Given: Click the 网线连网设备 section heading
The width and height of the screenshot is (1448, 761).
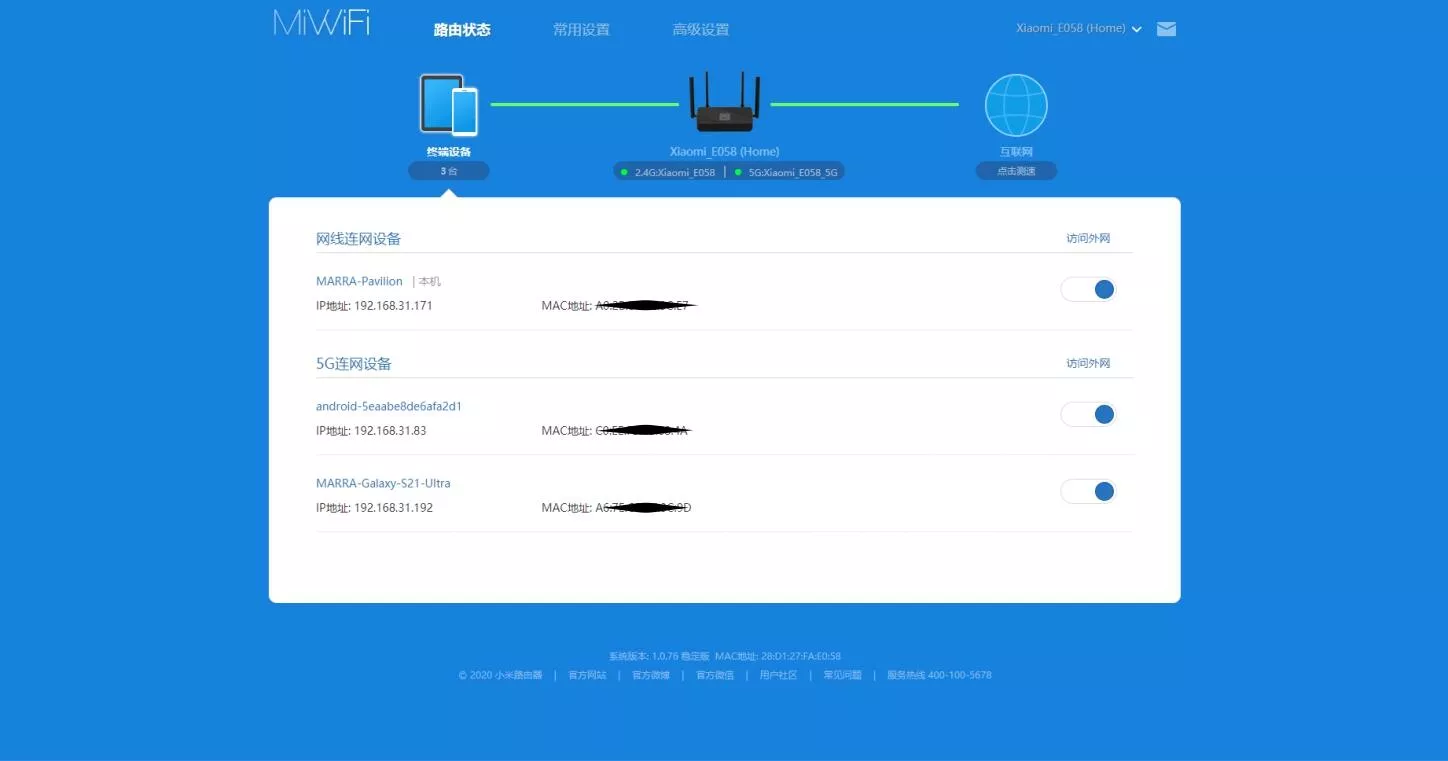Looking at the screenshot, I should click(x=358, y=239).
